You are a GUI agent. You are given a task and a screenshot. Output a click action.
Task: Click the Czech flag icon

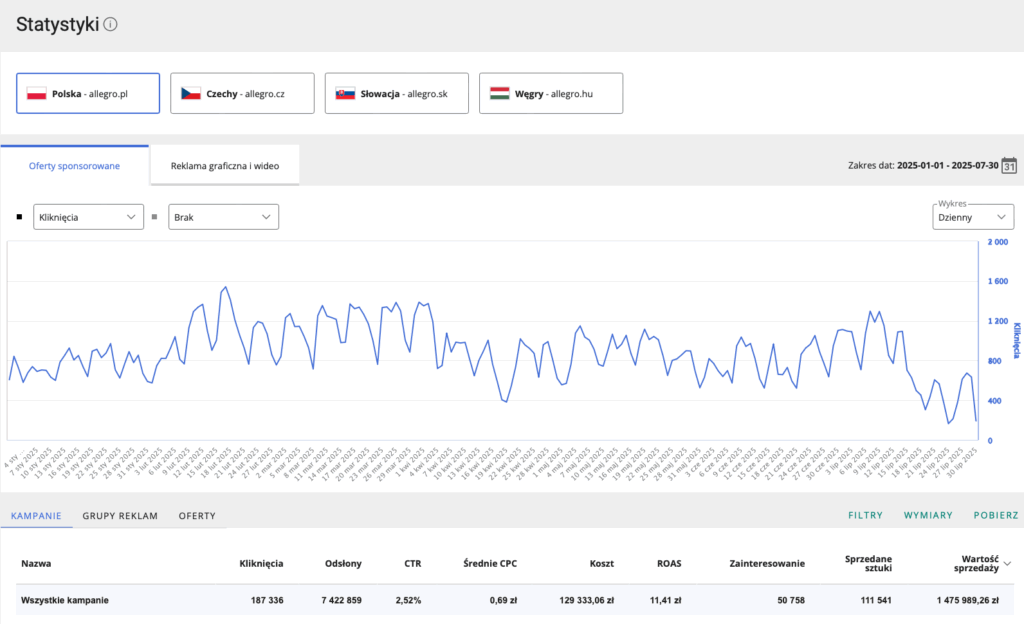coord(191,93)
